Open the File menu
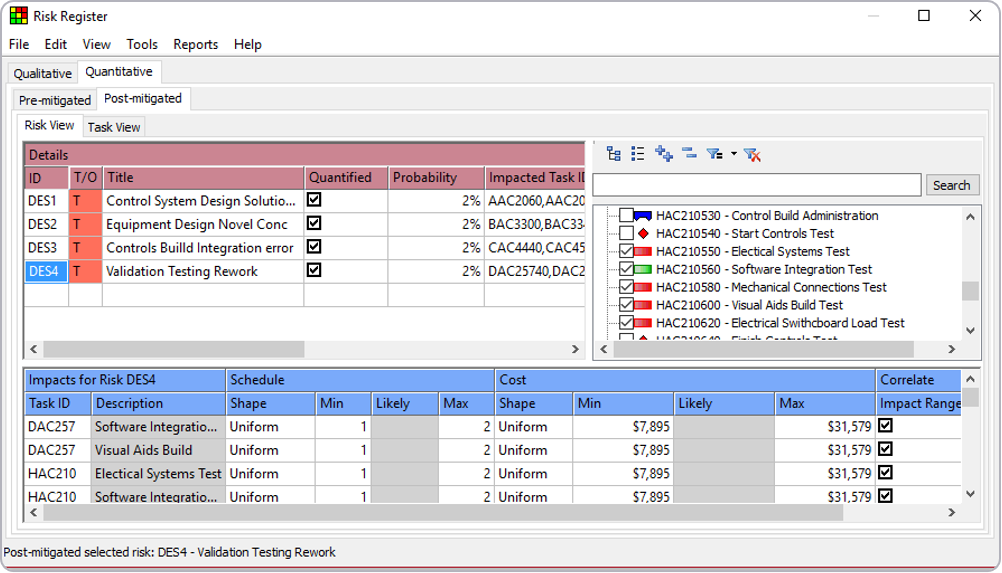1002x573 pixels. [x=19, y=45]
